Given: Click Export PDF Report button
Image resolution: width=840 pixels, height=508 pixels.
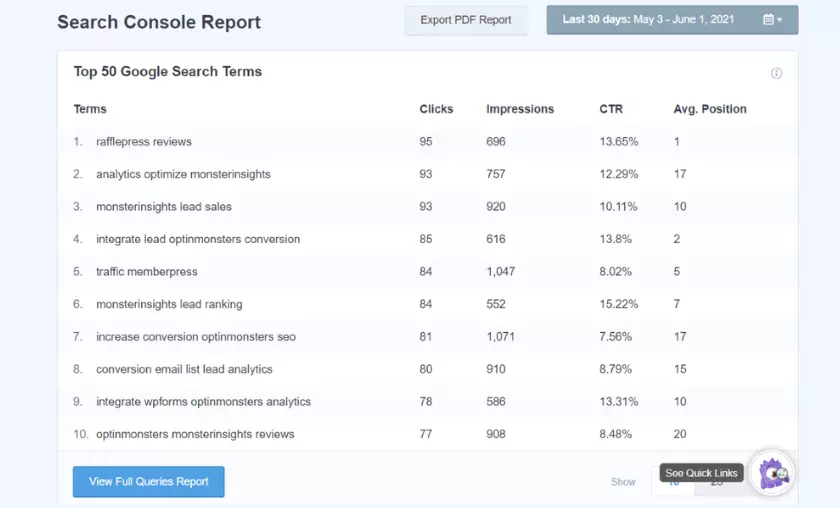Looking at the screenshot, I should (x=466, y=20).
